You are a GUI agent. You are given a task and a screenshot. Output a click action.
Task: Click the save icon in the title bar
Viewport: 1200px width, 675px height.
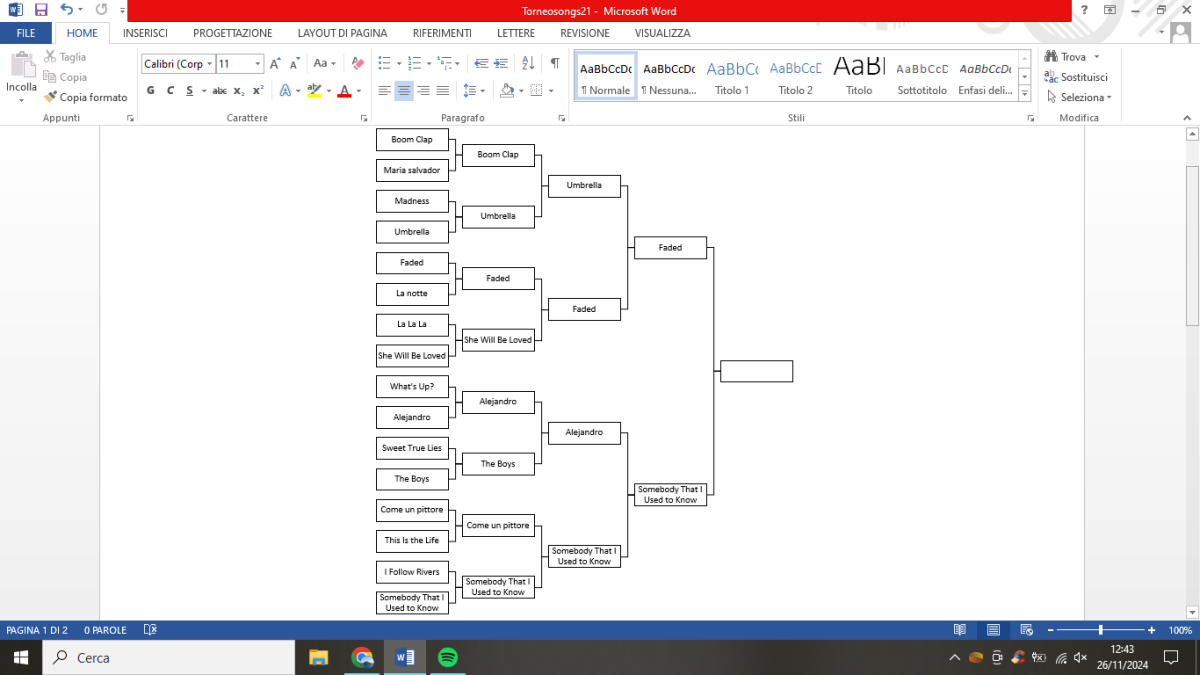point(41,10)
